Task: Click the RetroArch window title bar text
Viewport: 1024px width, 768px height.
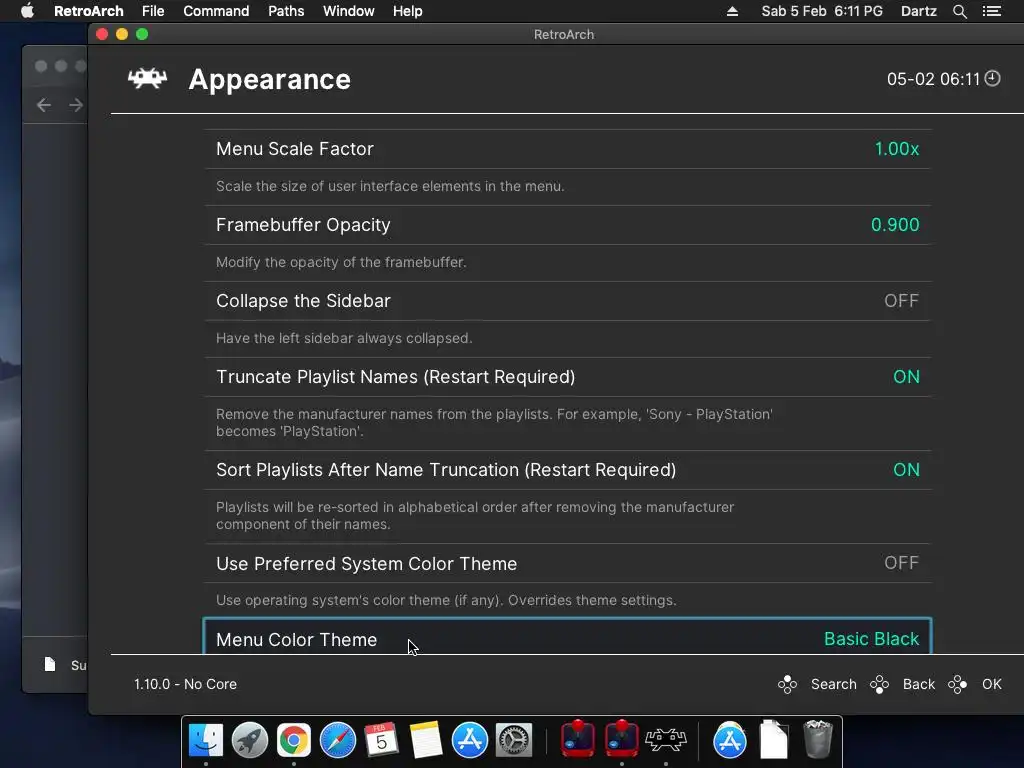Action: pos(564,35)
